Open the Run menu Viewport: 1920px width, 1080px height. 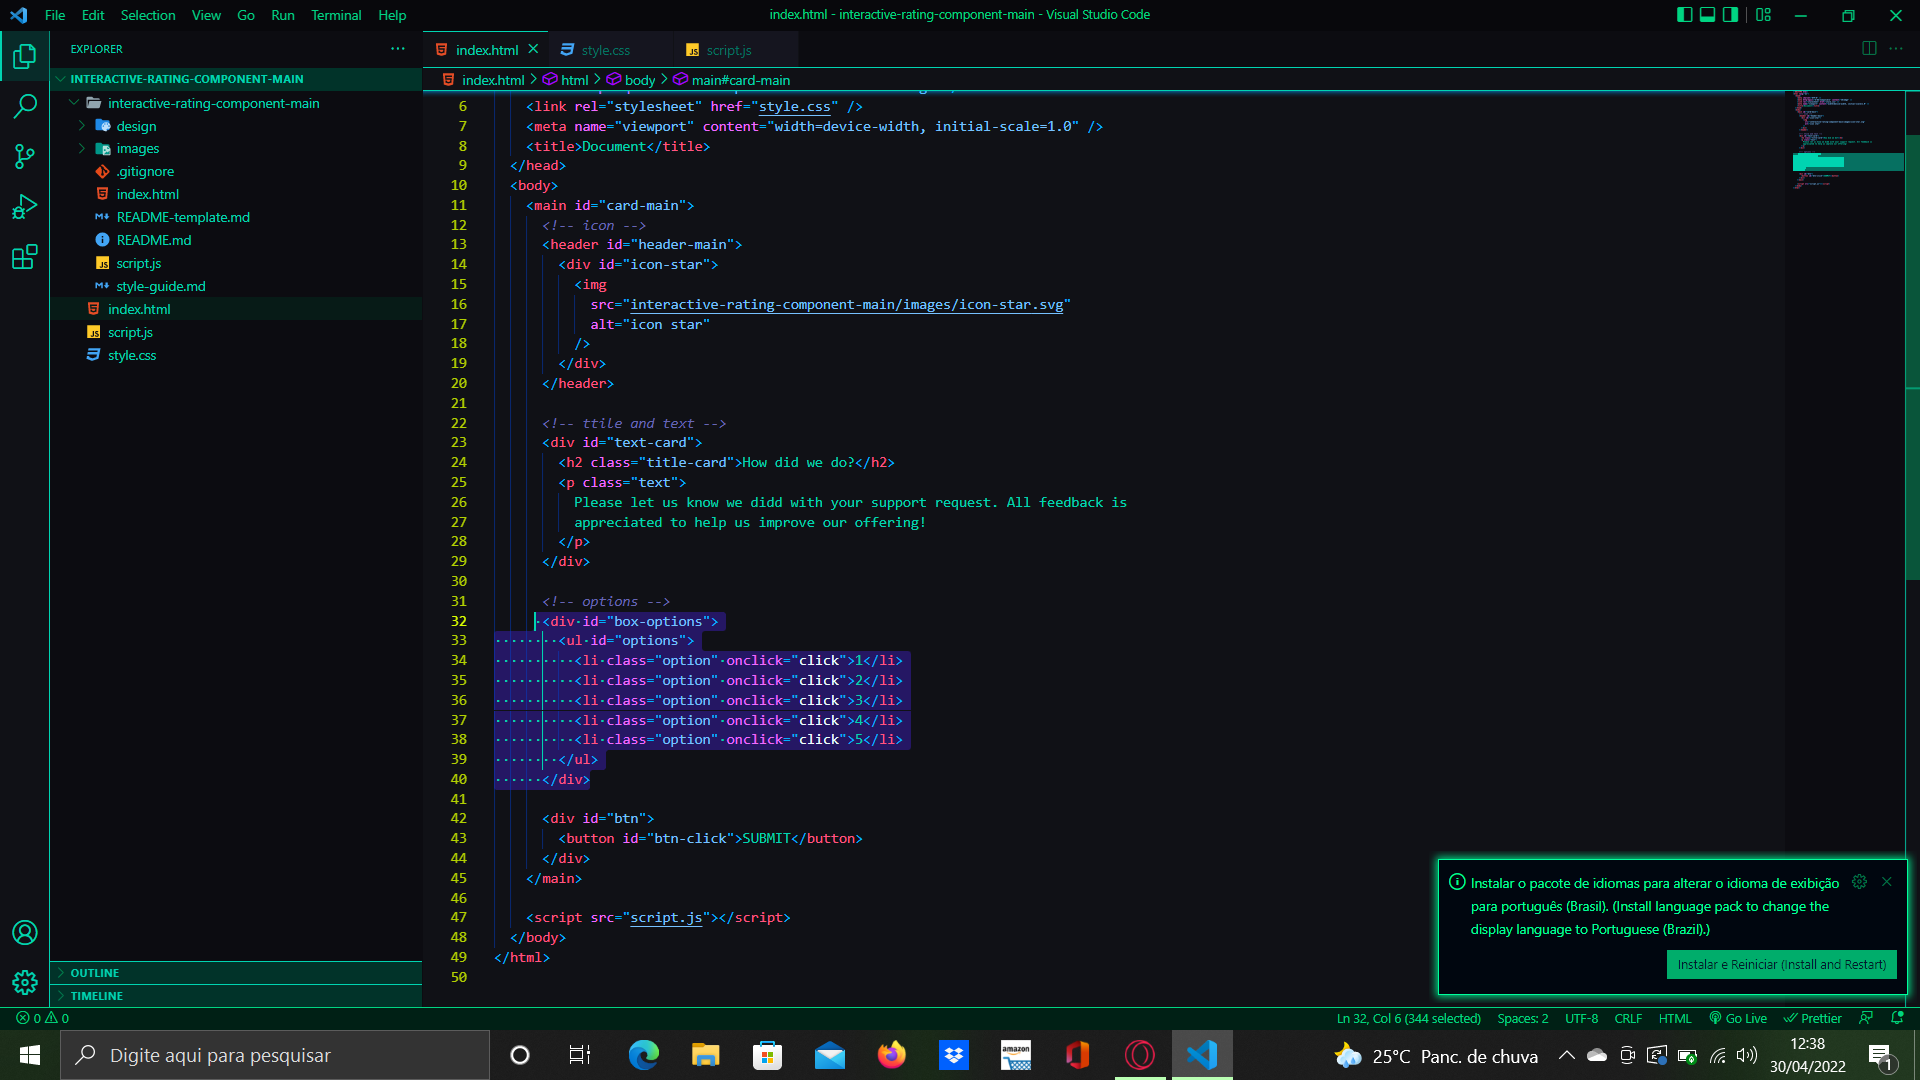coord(283,15)
